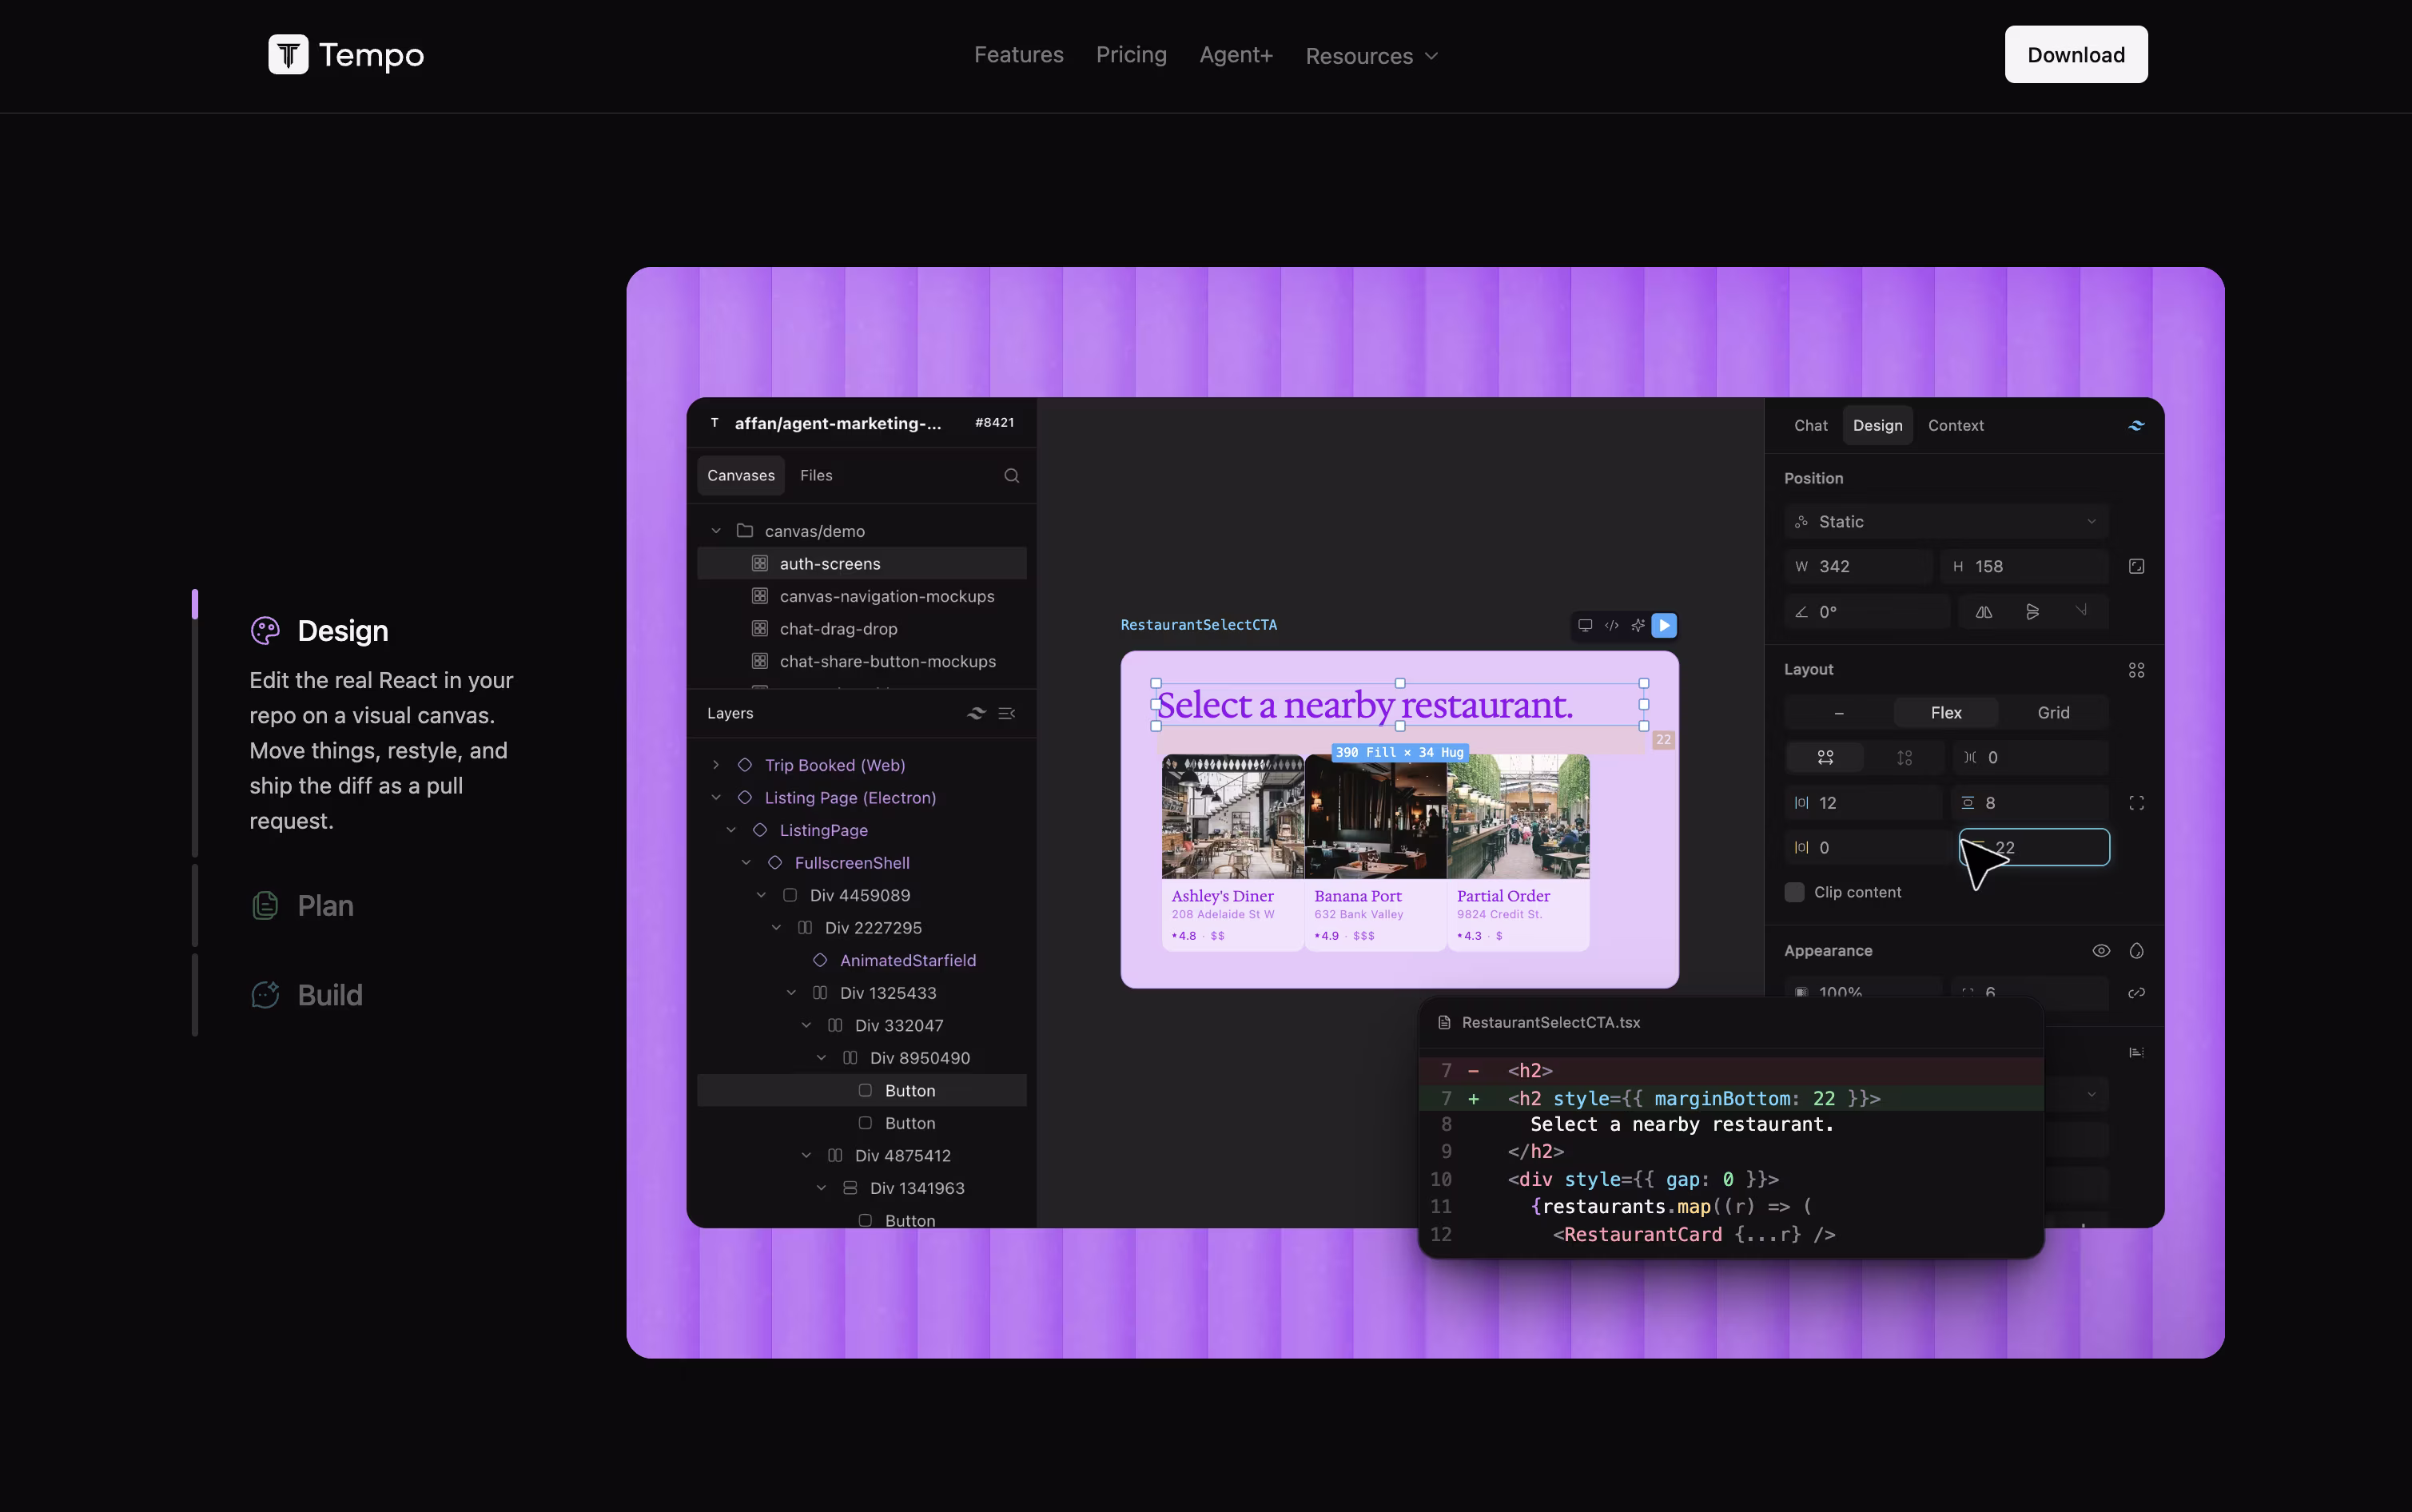Switch to the Design tab in panel

(x=1877, y=425)
